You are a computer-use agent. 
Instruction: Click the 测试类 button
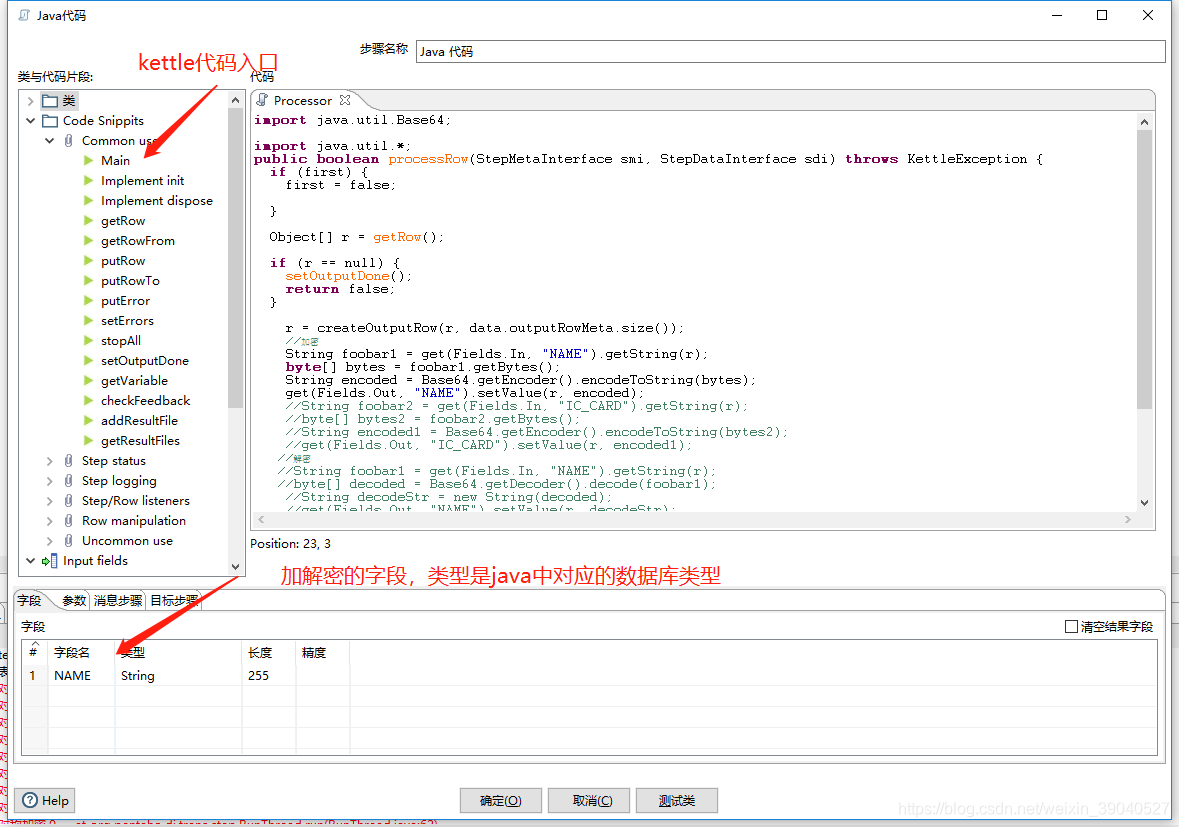click(676, 800)
